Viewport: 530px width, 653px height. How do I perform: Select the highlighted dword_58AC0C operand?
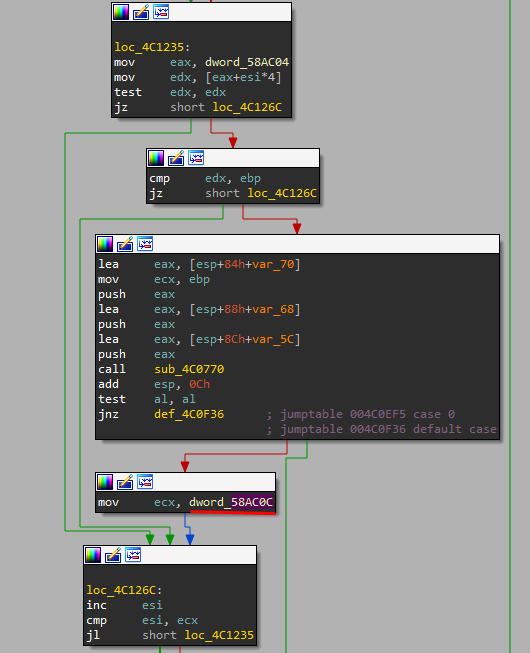click(231, 502)
